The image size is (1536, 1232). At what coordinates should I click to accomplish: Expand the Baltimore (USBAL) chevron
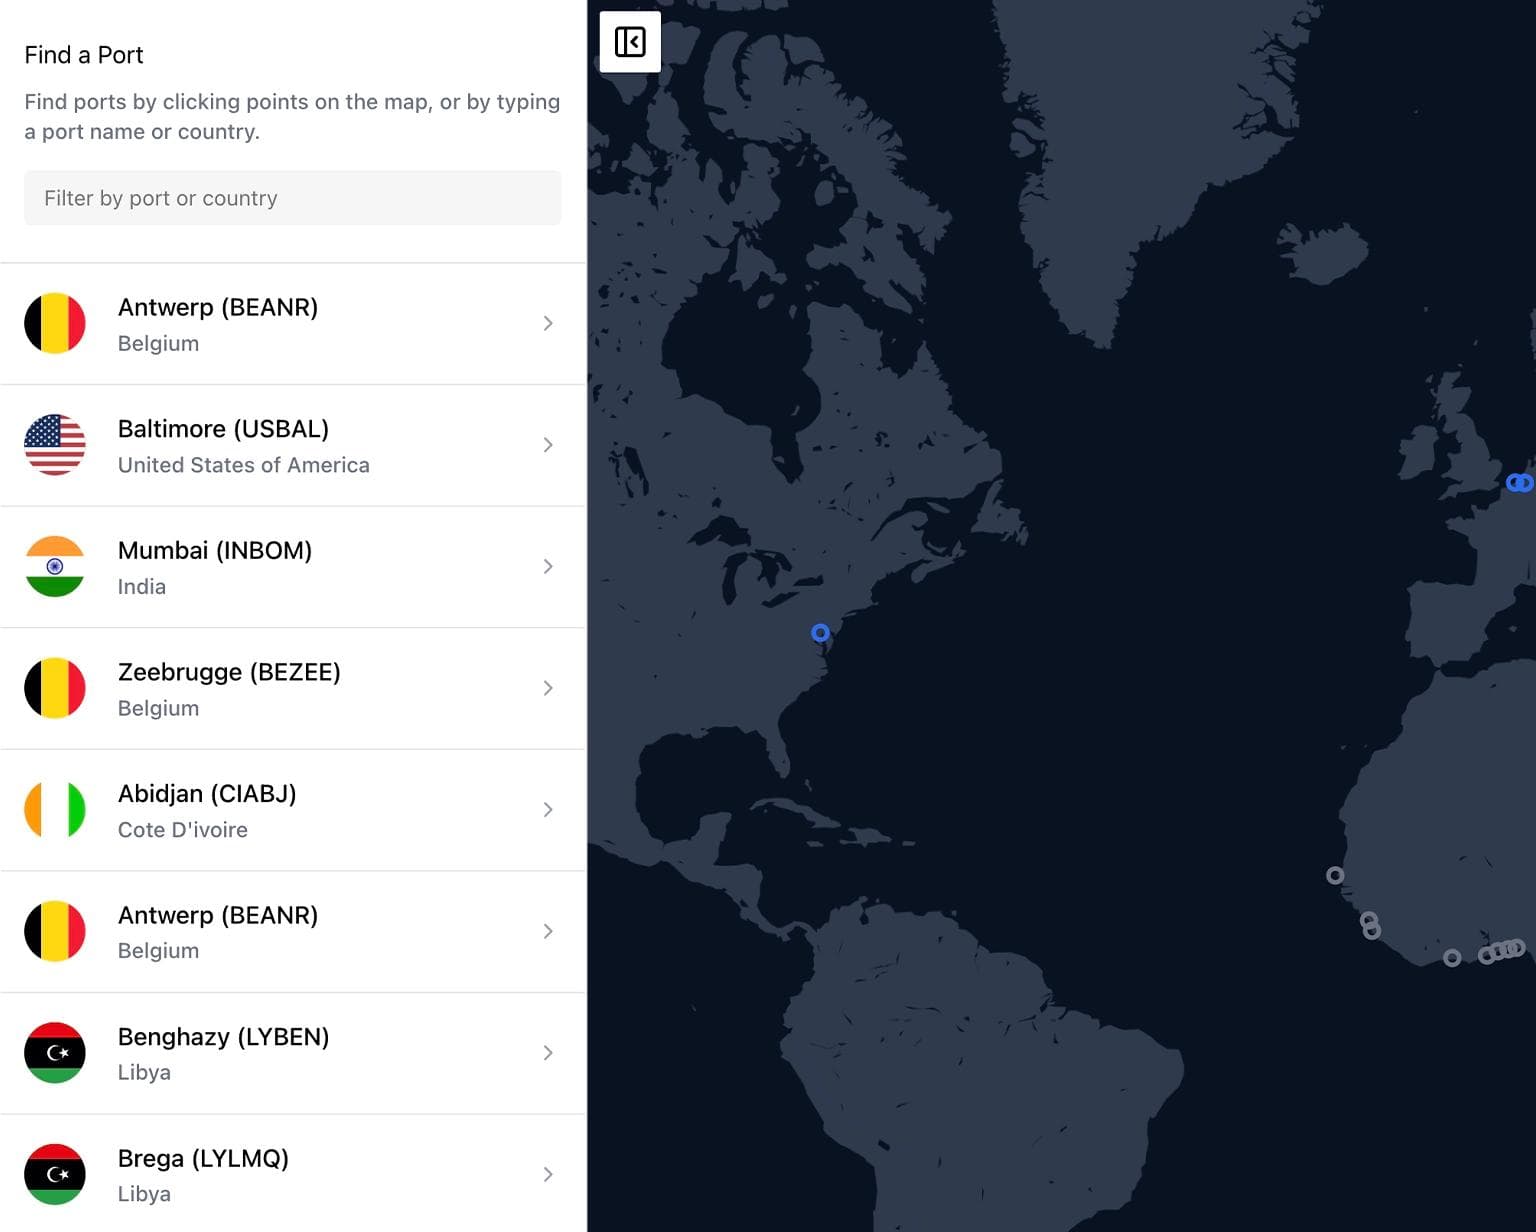pos(548,445)
